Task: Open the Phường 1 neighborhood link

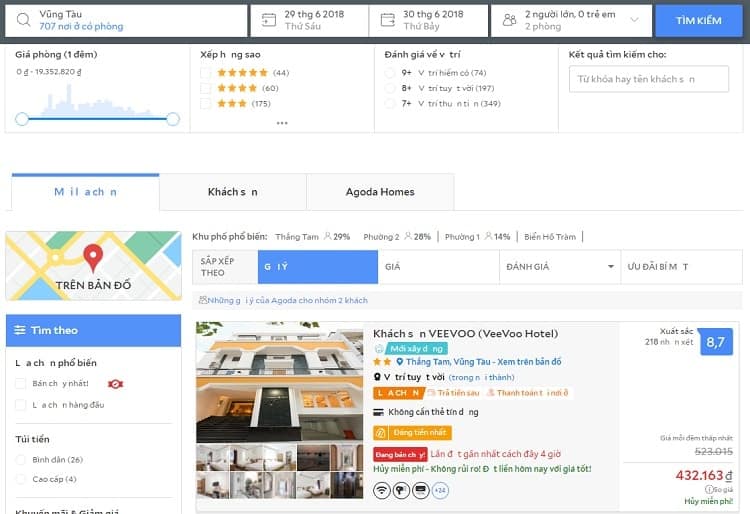Action: coord(462,237)
